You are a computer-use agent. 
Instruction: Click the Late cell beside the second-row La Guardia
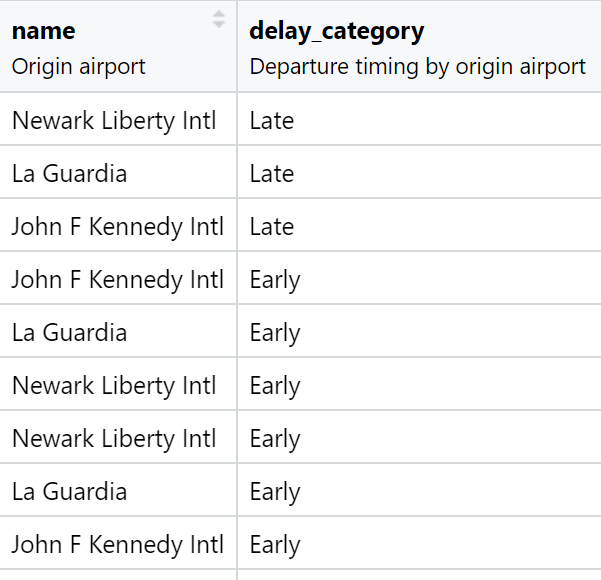(x=272, y=174)
